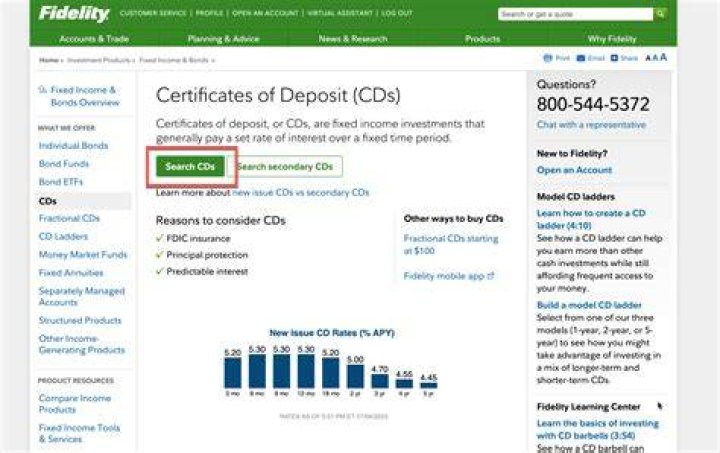Open Fidelity mobile app link
This screenshot has width=720, height=453.
pos(449,276)
